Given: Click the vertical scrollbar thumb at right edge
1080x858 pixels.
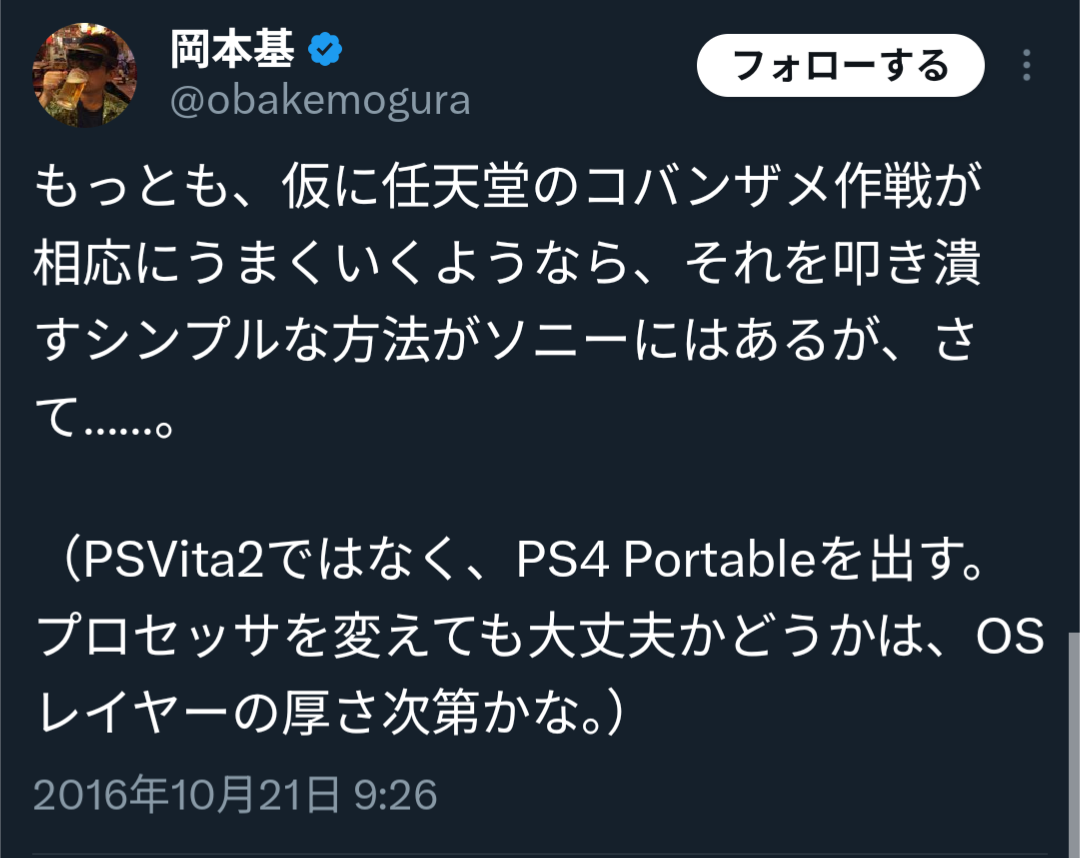Looking at the screenshot, I should [1074, 744].
